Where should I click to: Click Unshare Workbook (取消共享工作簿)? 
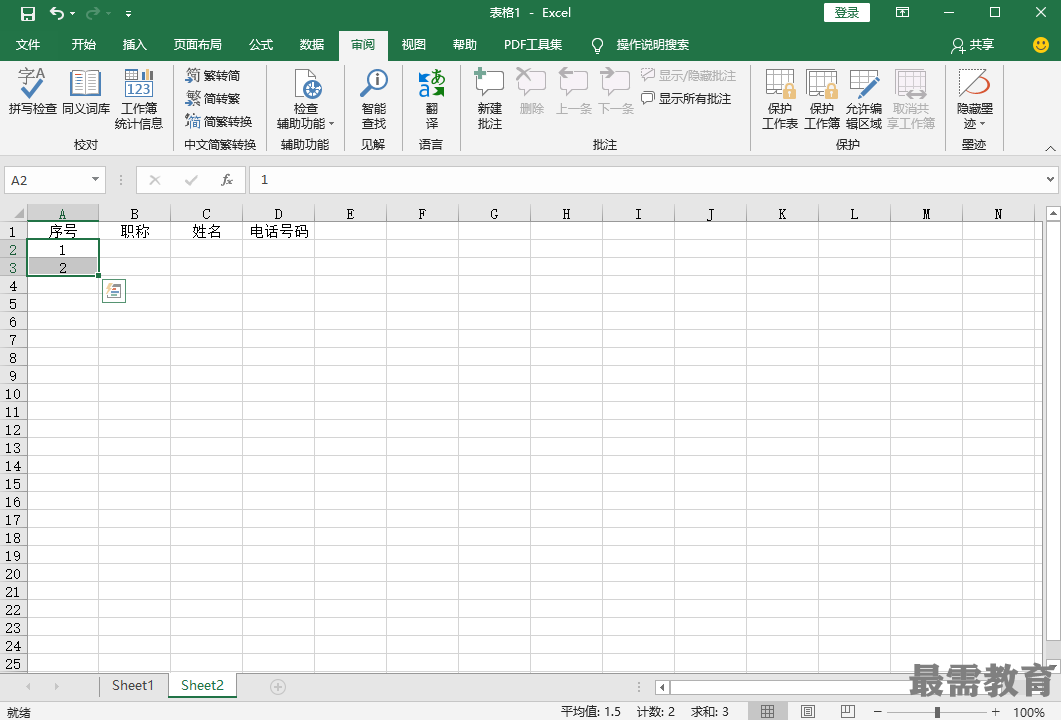point(911,99)
